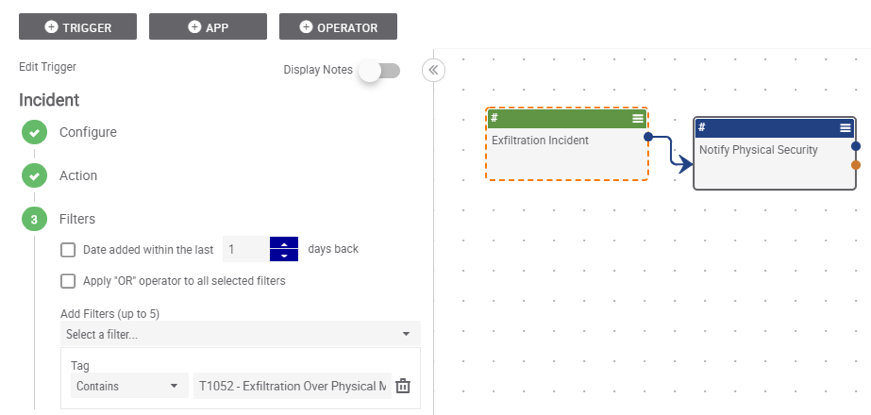Click the orange connector on the Notify Physical Security node

point(855,165)
